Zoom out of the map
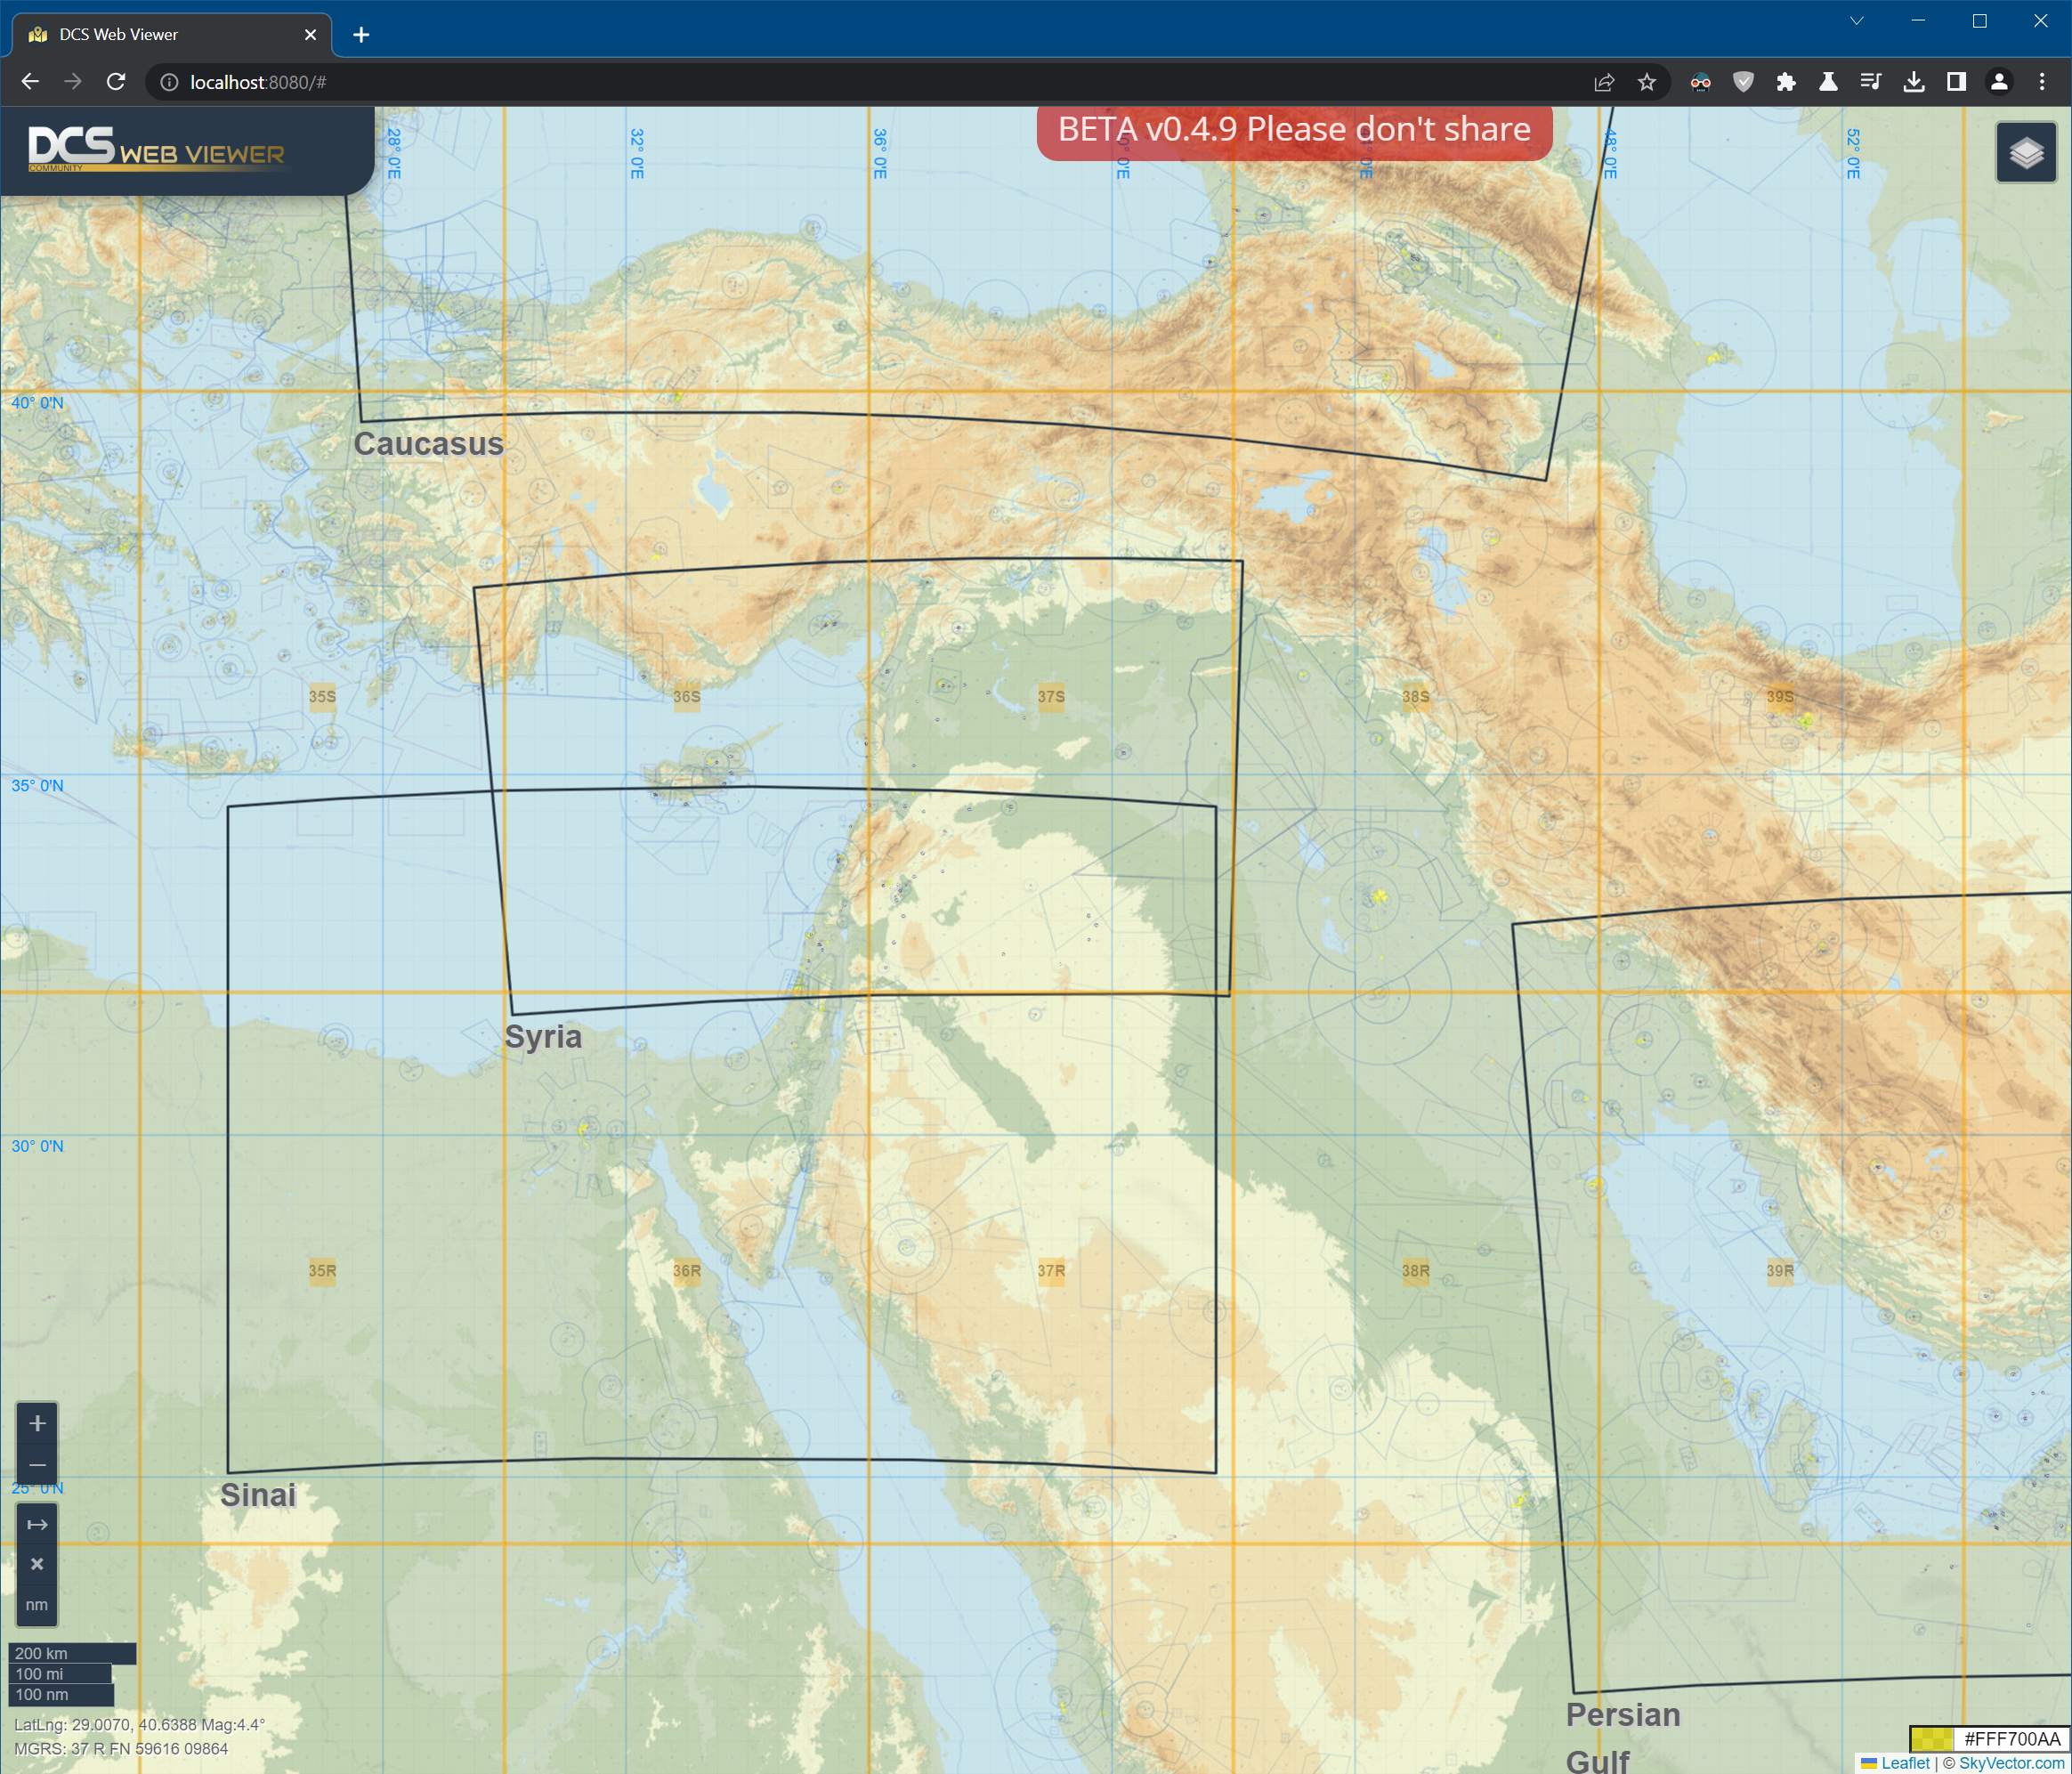This screenshot has width=2072, height=1774. click(37, 1464)
